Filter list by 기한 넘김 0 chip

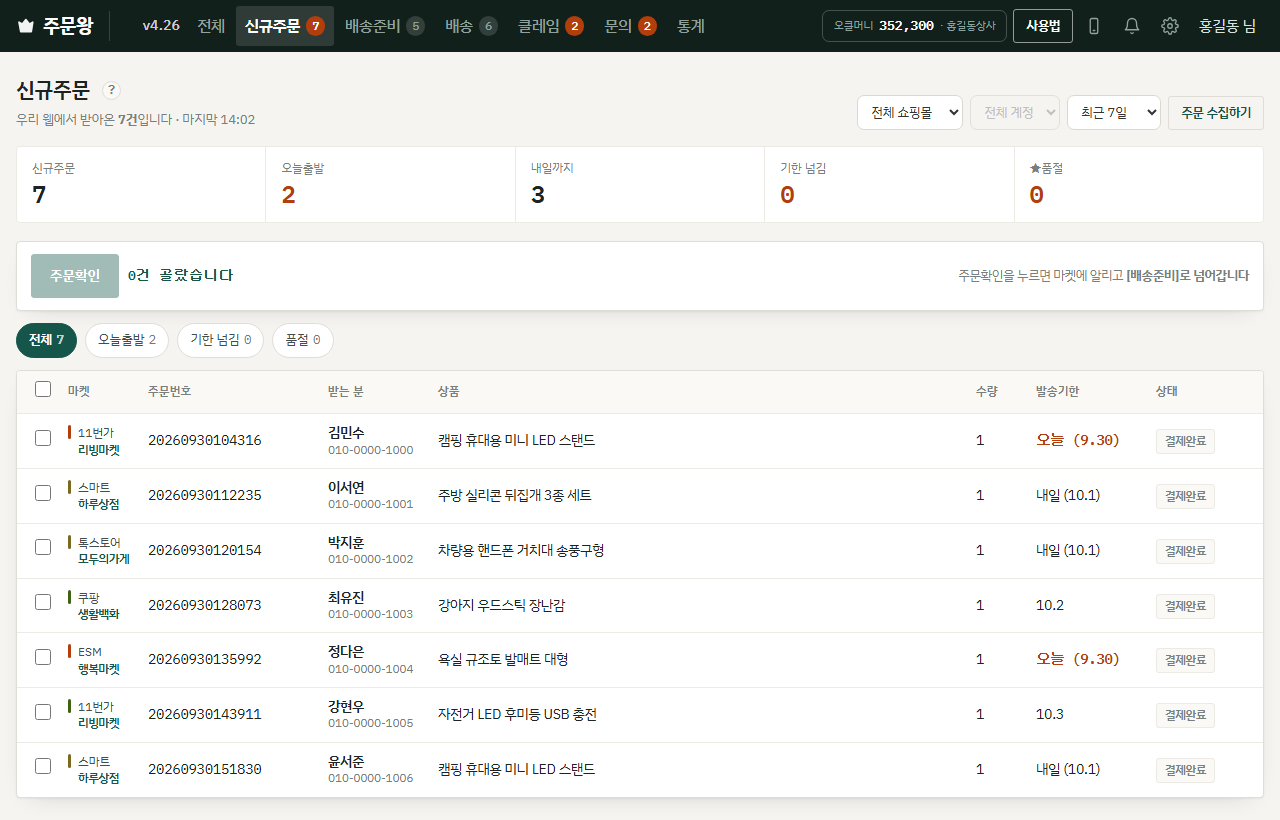point(220,340)
